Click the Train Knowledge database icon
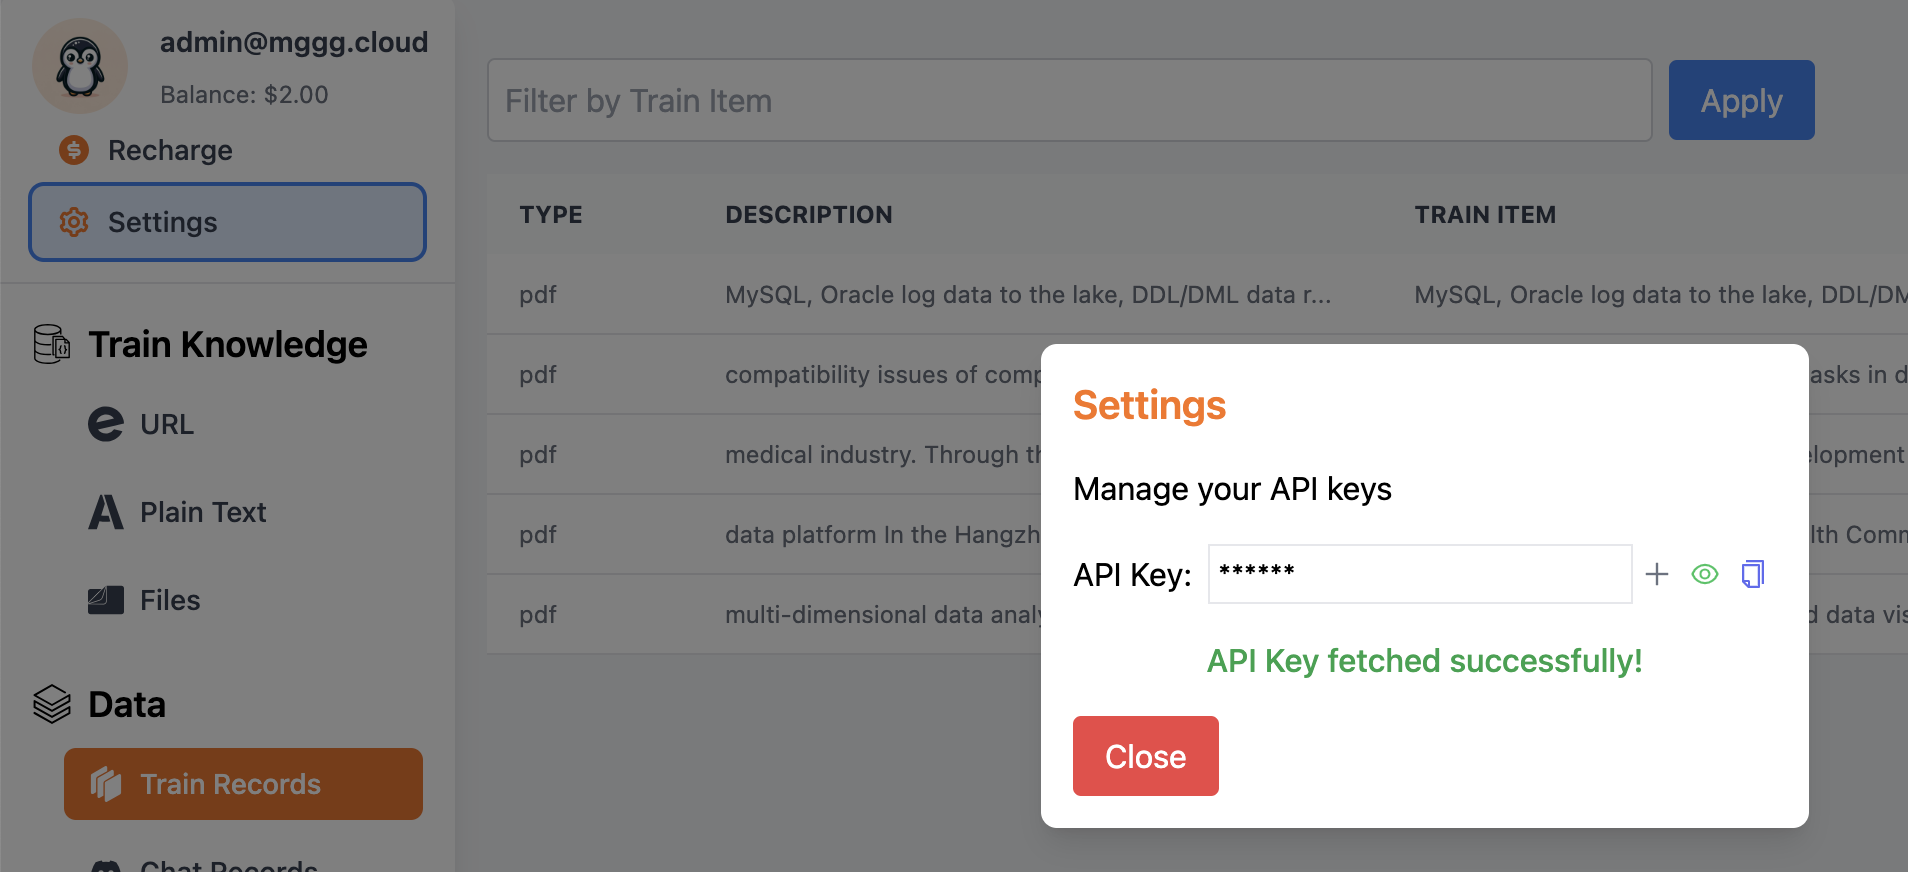 (x=49, y=344)
